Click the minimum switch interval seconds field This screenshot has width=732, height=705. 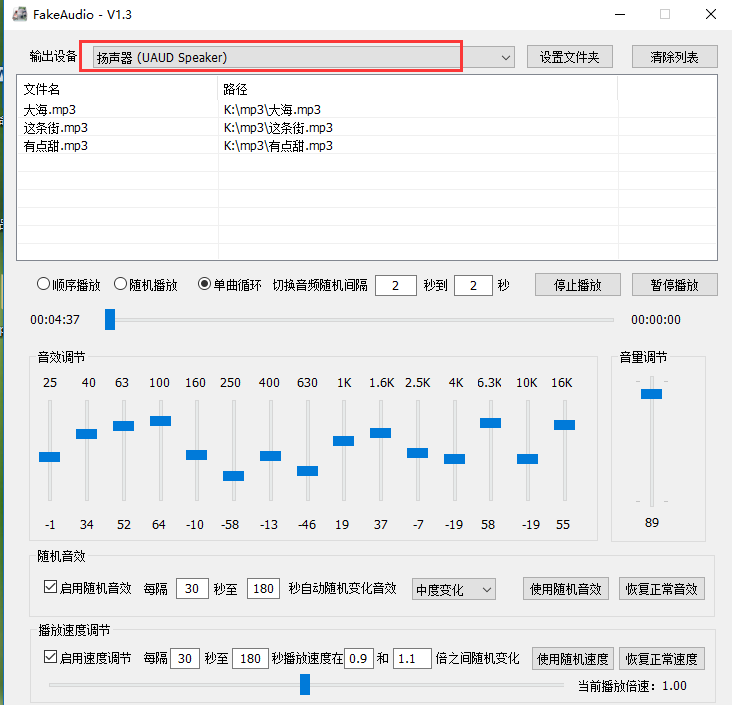click(x=396, y=285)
